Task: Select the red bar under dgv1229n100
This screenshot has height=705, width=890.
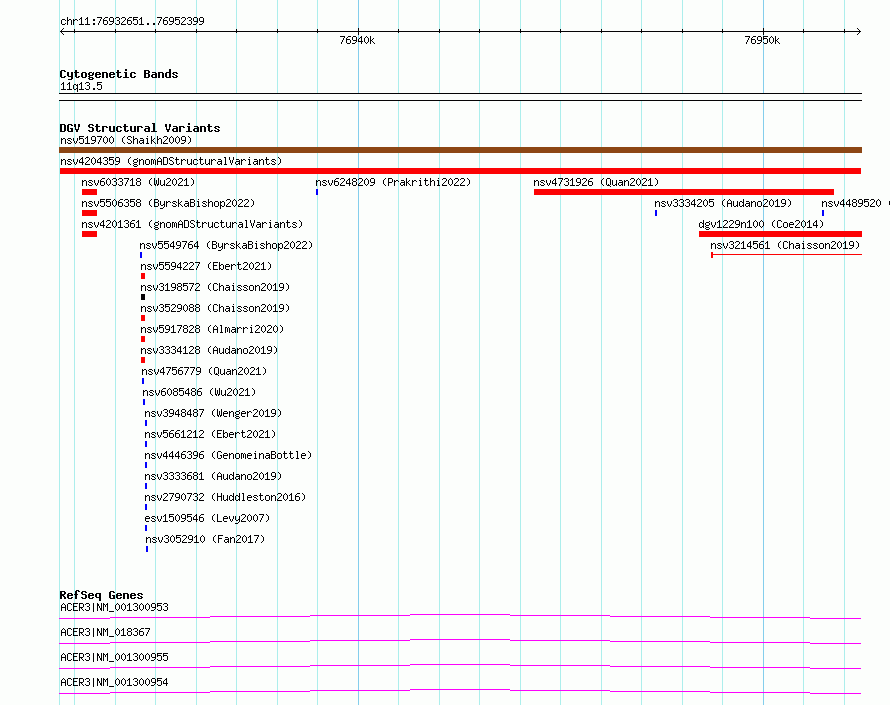Action: click(x=780, y=234)
